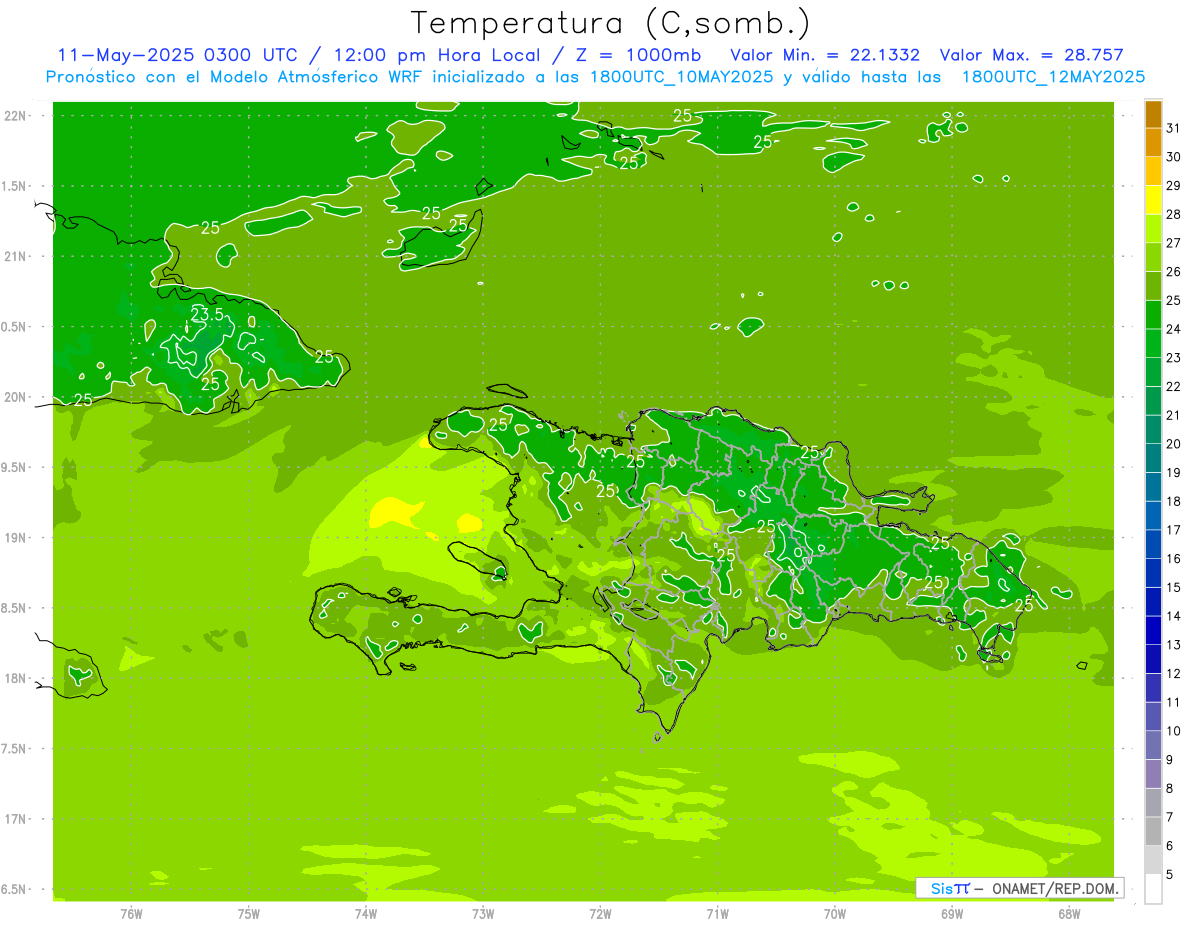The height and width of the screenshot is (927, 1200).
Task: Select the date text "11-May-2025 0300 UTC"
Action: pos(177,55)
